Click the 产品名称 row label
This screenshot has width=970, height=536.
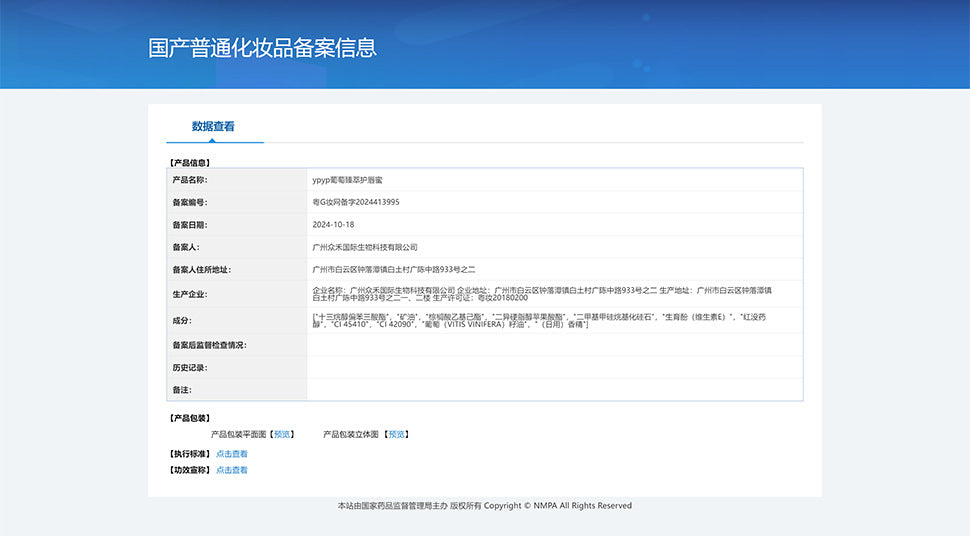189,180
